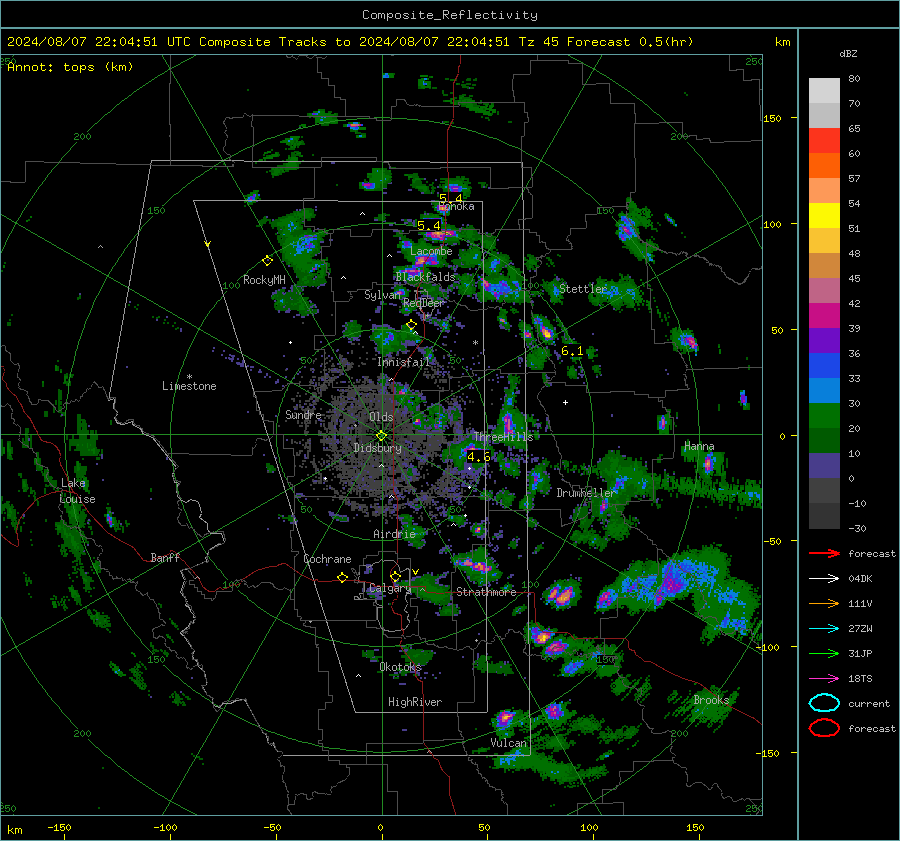Click the Sylvan map label

click(x=382, y=295)
